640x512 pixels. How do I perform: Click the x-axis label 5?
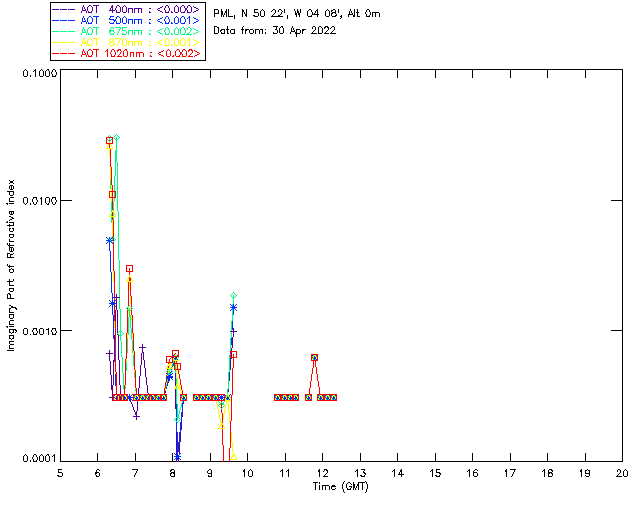(60, 473)
